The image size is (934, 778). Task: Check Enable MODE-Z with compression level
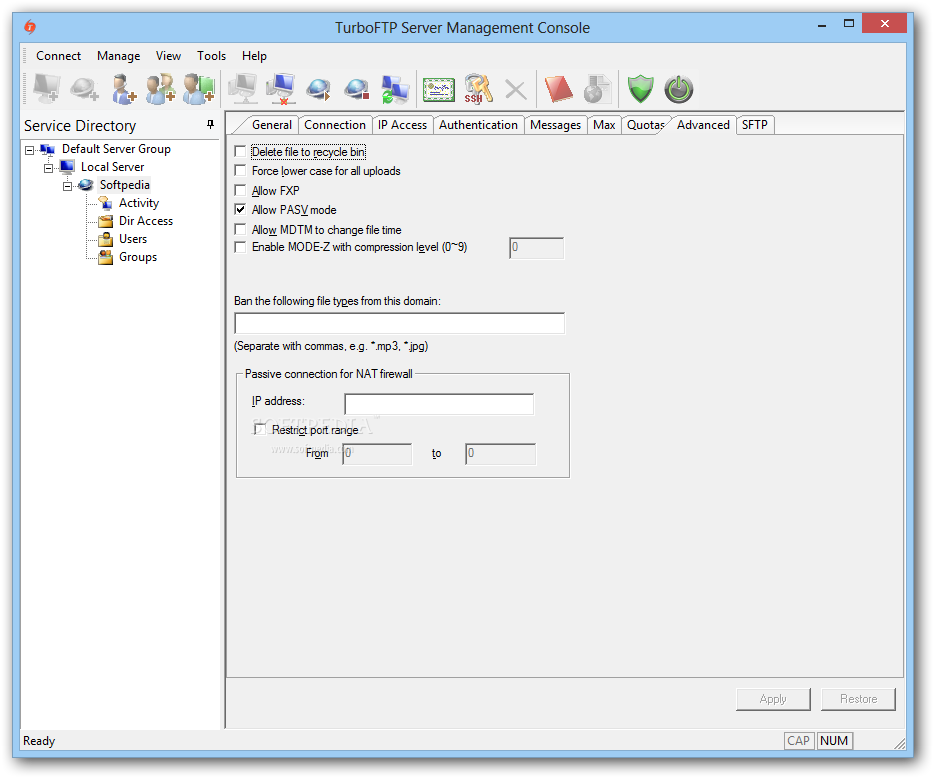(240, 247)
